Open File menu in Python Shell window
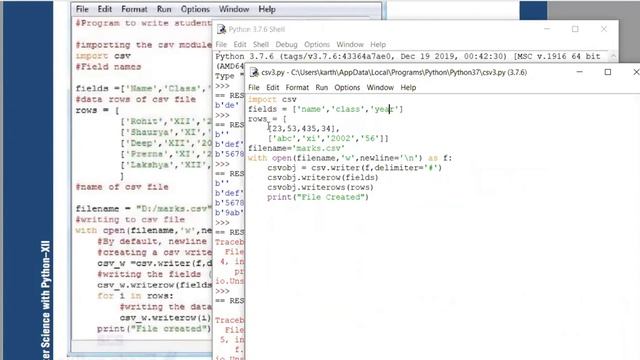The image size is (640, 360). pyautogui.click(x=221, y=44)
